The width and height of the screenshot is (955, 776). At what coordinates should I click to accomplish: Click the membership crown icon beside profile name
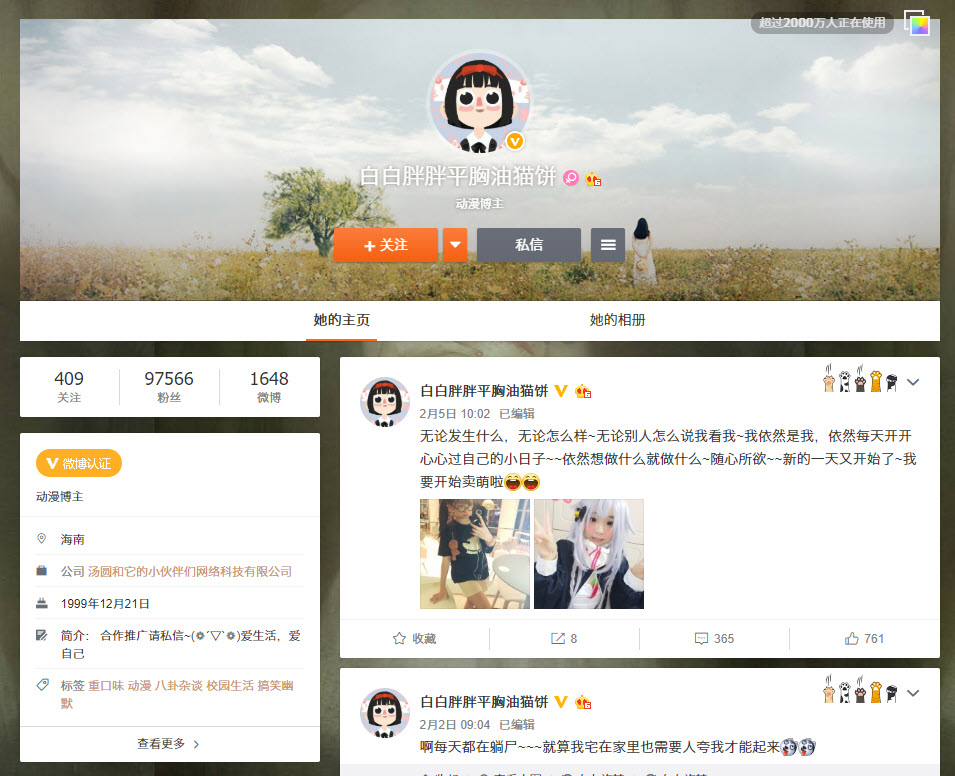coord(593,179)
